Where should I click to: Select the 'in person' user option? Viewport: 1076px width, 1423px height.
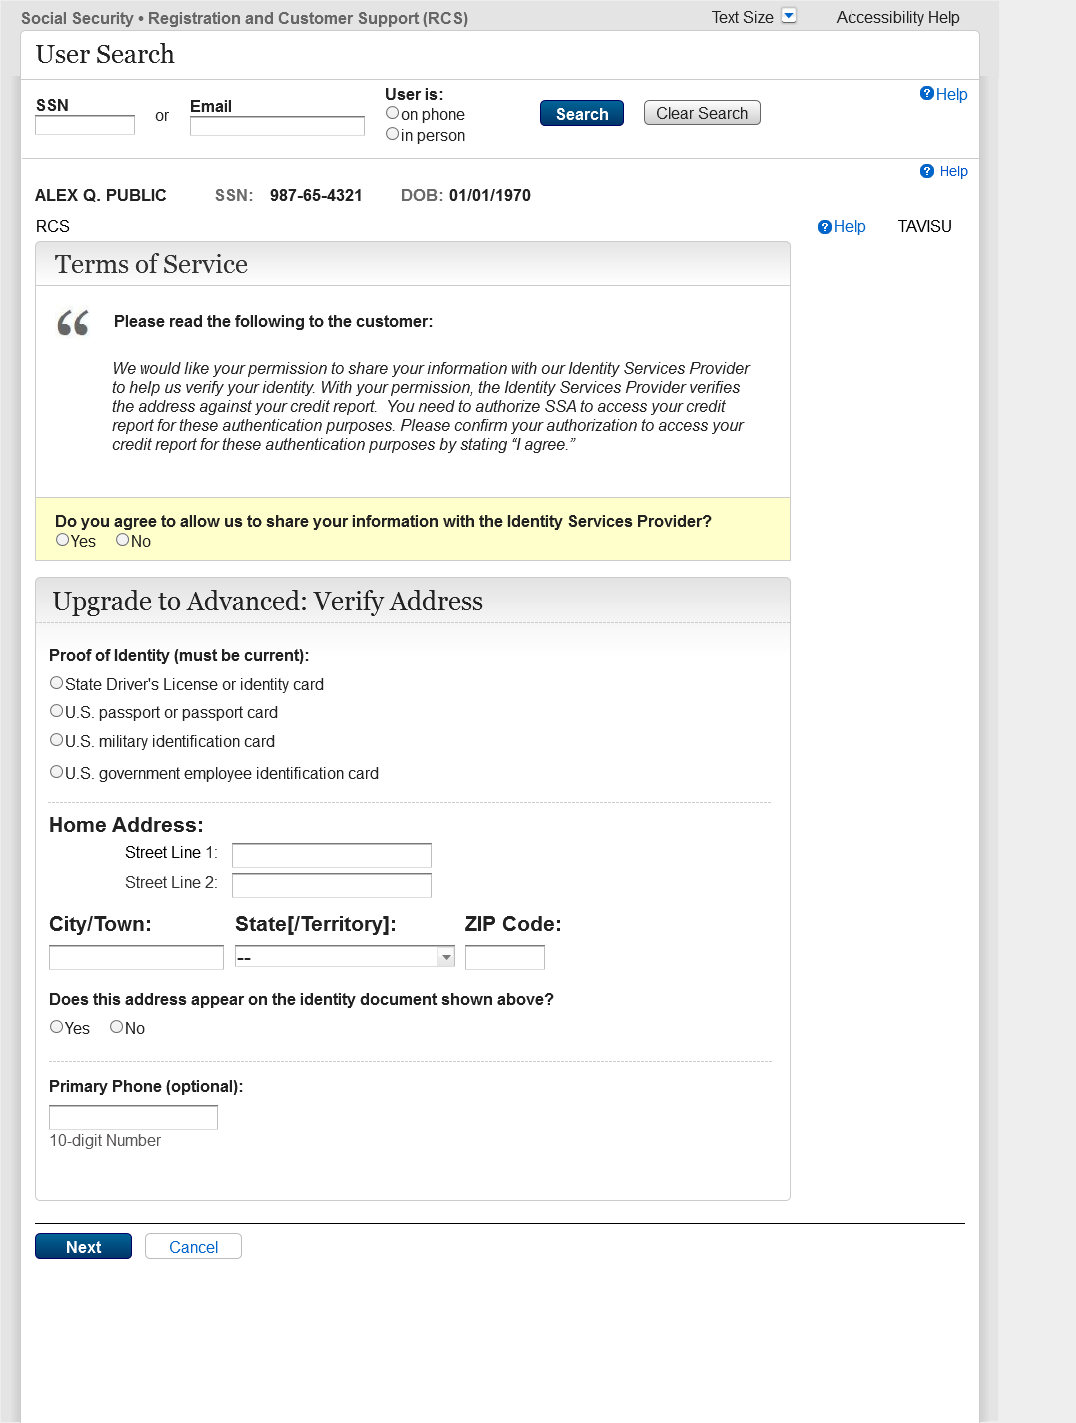click(393, 134)
